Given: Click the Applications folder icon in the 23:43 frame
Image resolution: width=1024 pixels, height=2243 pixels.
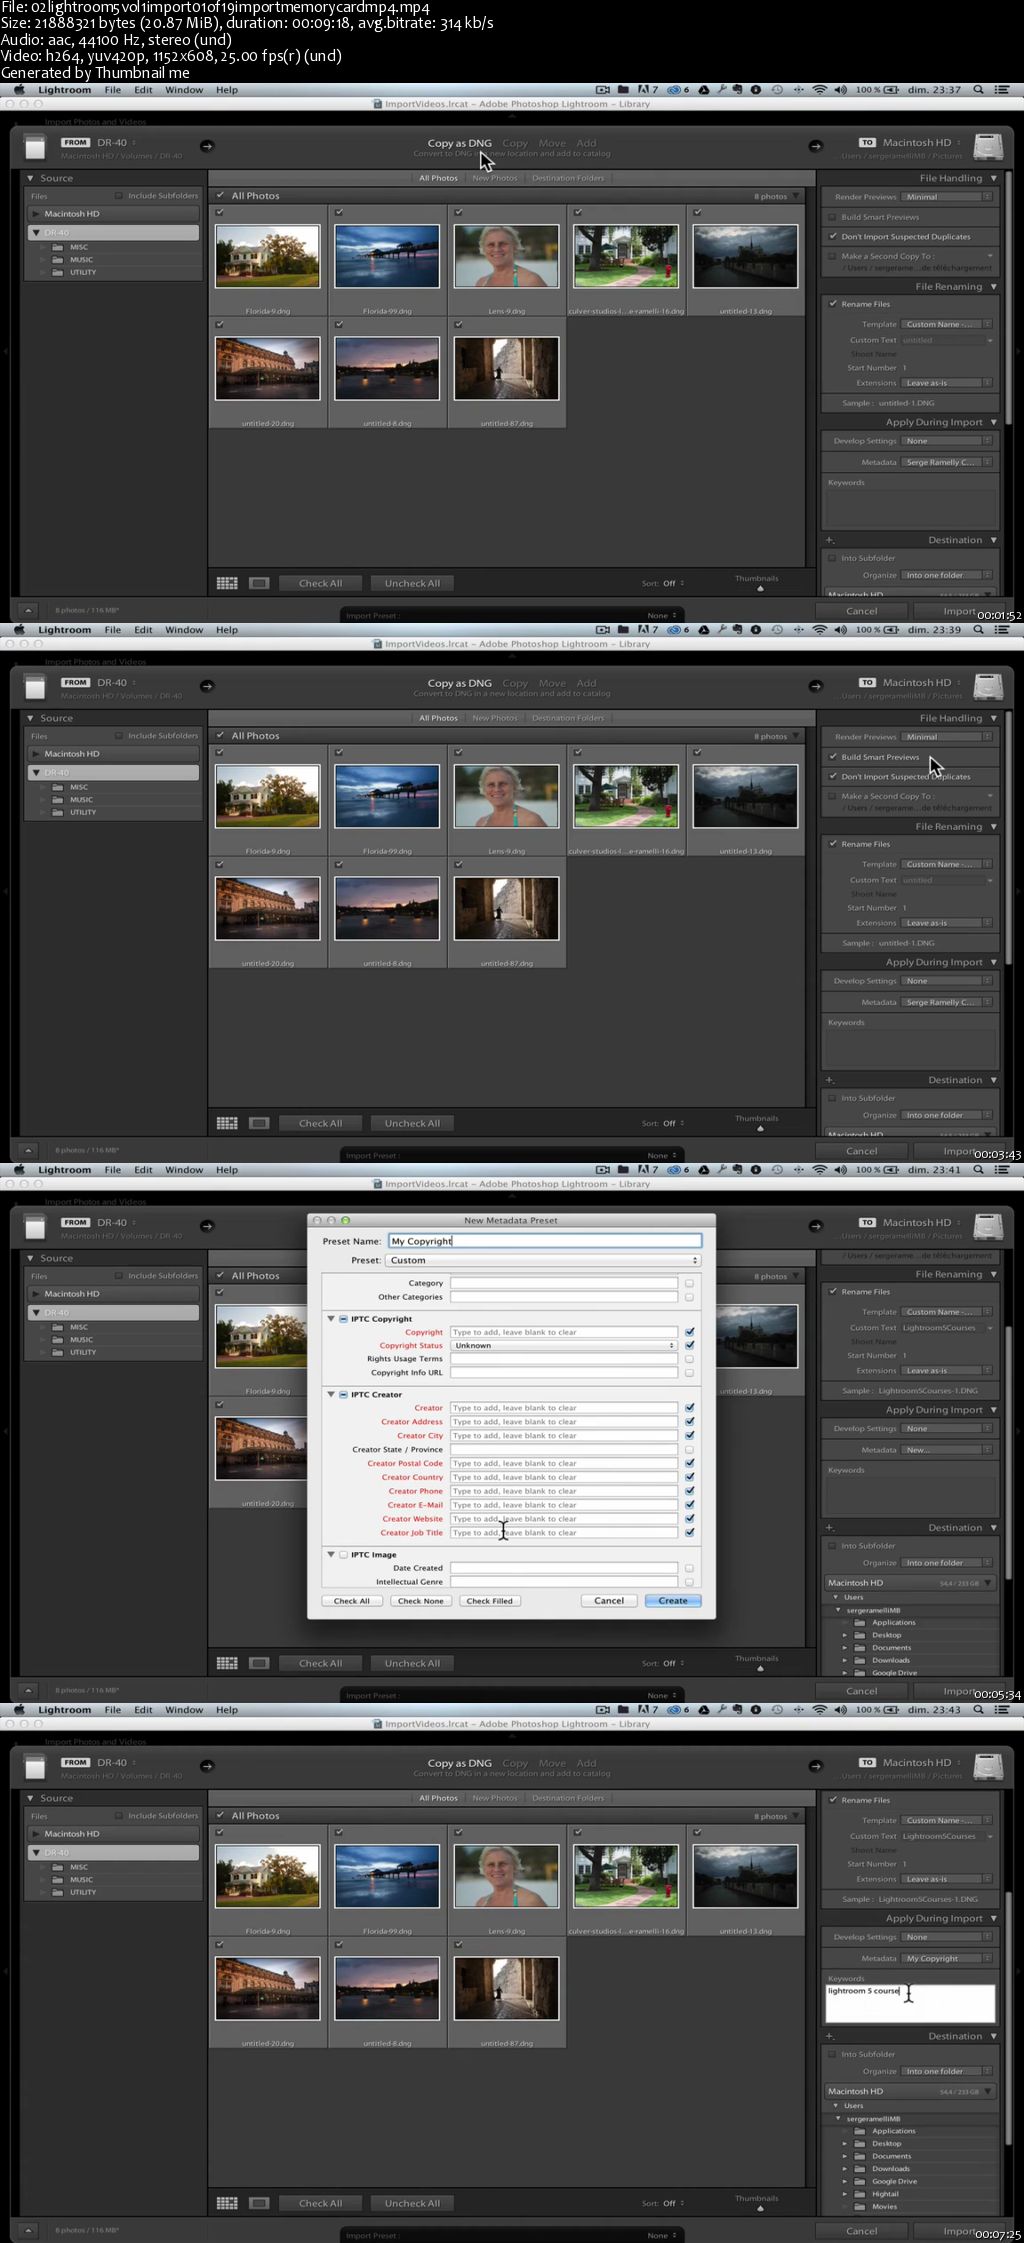Looking at the screenshot, I should point(859,2131).
